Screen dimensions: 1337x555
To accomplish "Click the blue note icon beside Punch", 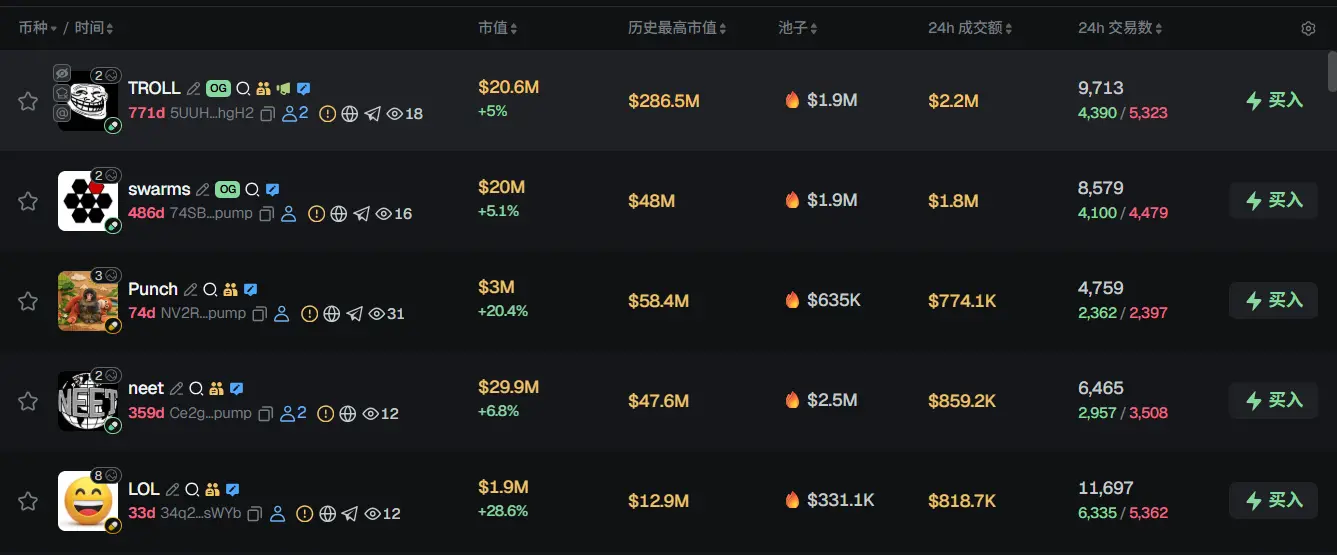I will (x=251, y=289).
